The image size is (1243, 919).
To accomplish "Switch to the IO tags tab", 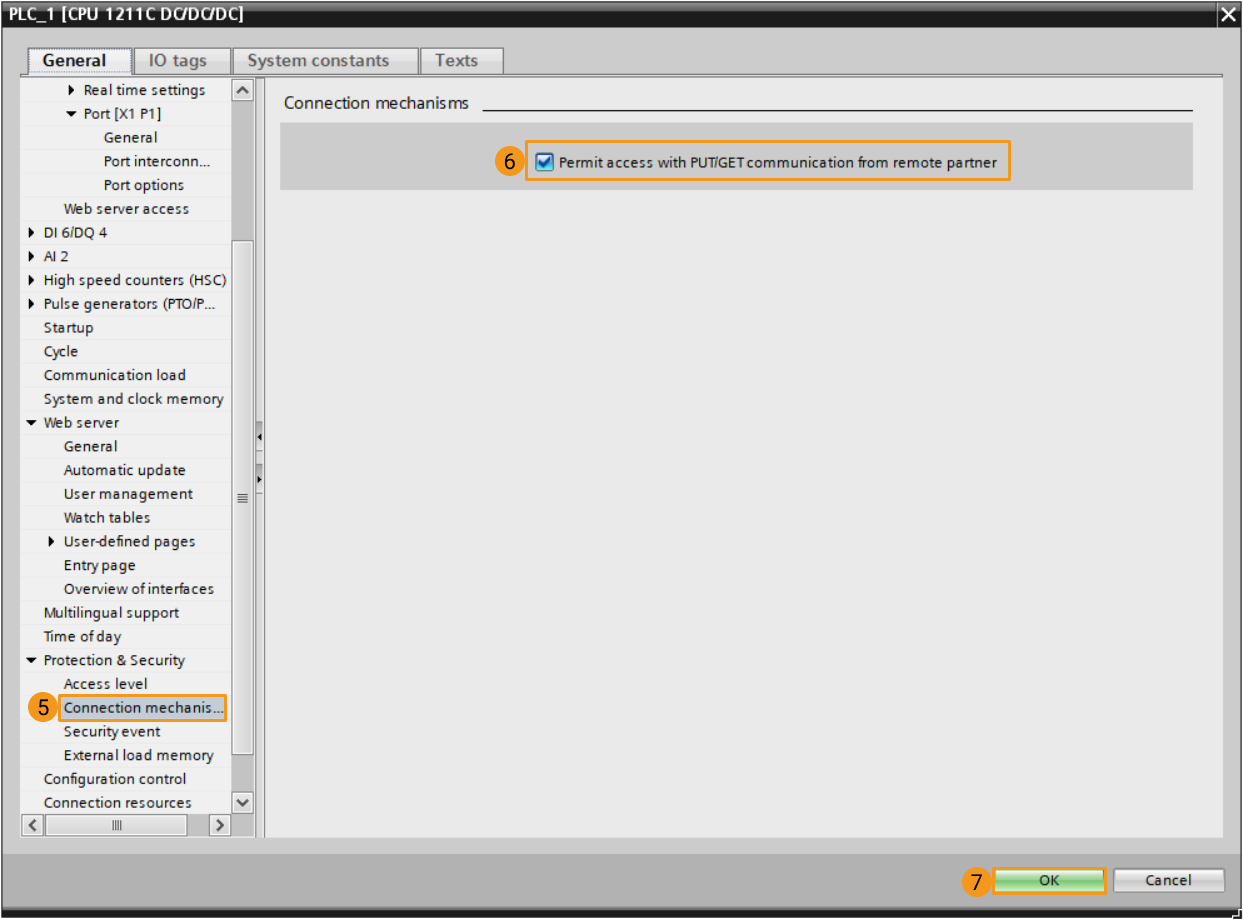I will tap(181, 60).
